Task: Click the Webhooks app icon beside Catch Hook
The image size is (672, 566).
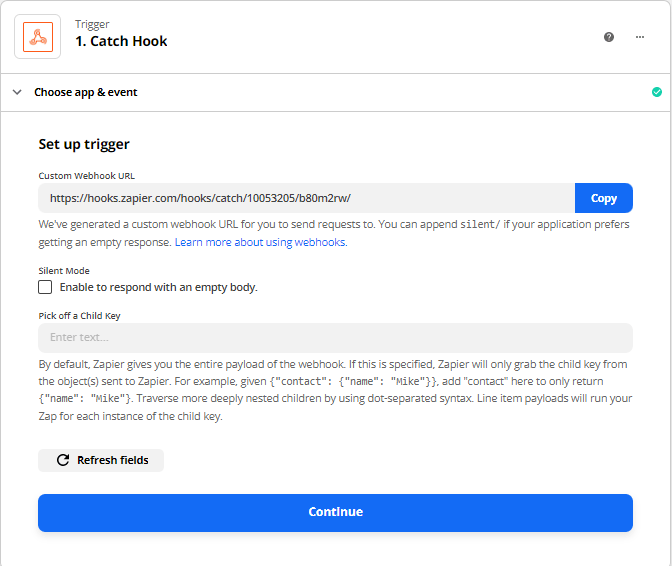Action: (38, 37)
